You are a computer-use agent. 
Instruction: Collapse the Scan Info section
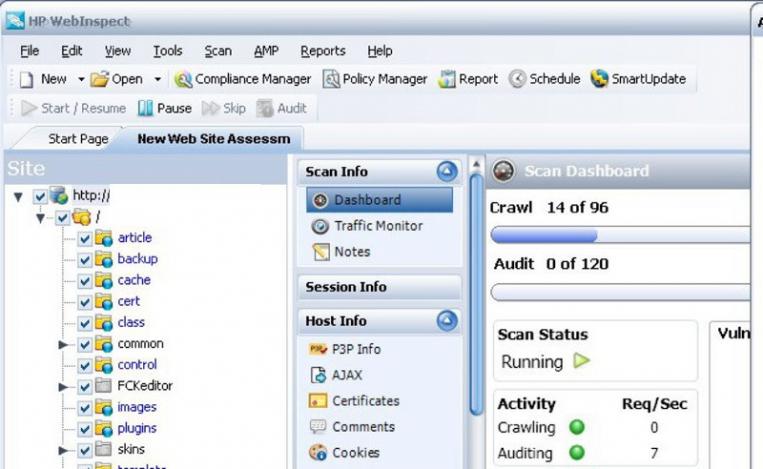point(447,172)
